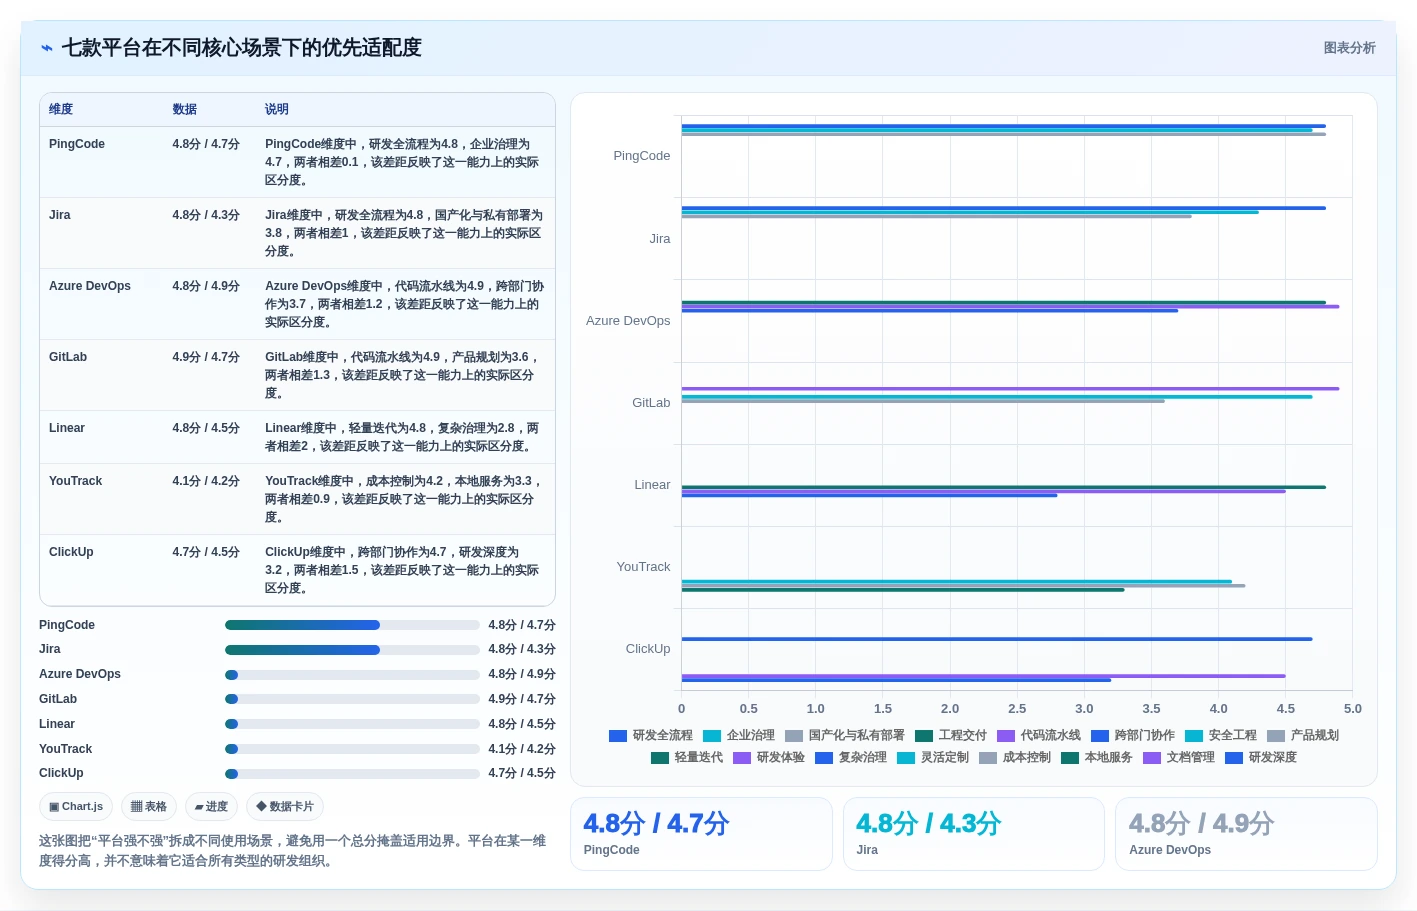The height and width of the screenshot is (911, 1417).
Task: Toggle the 安全工程 legend item
Action: click(1221, 735)
